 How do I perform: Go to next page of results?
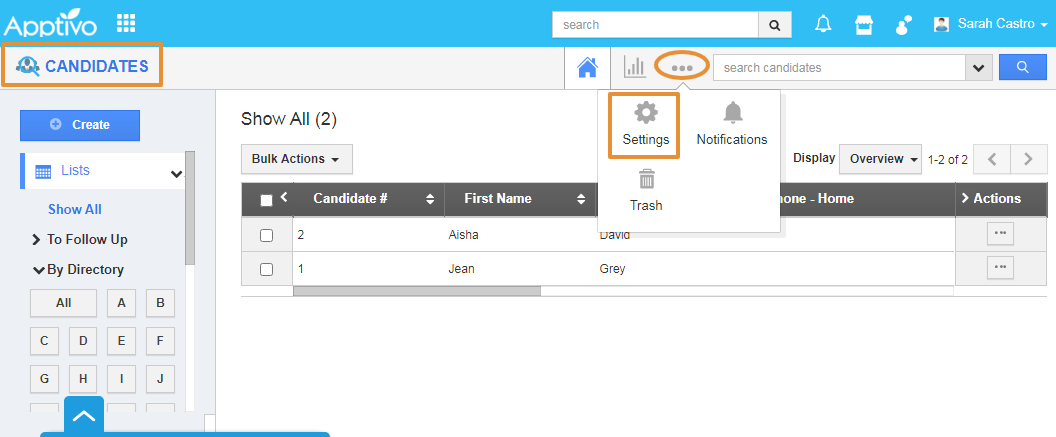1028,160
